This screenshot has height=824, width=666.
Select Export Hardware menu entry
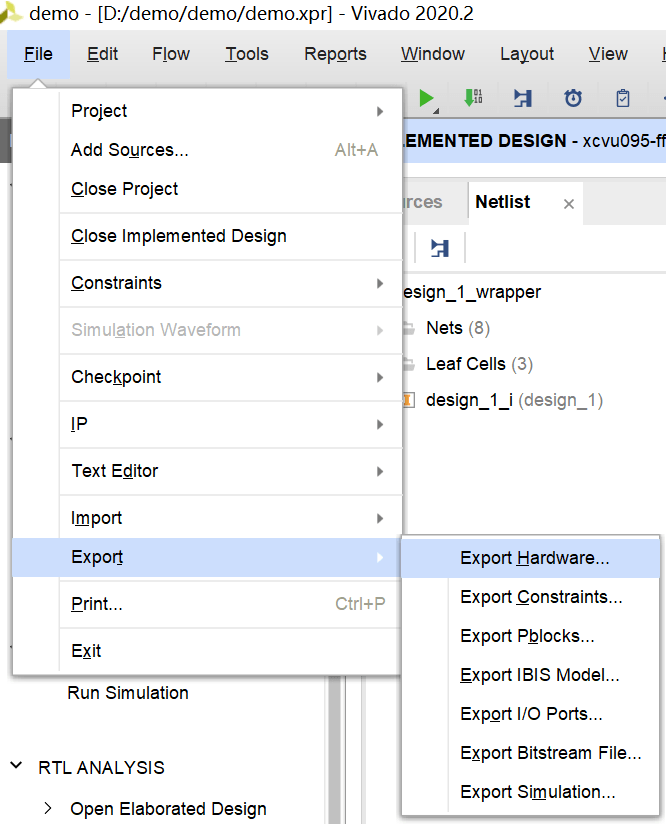tap(534, 558)
